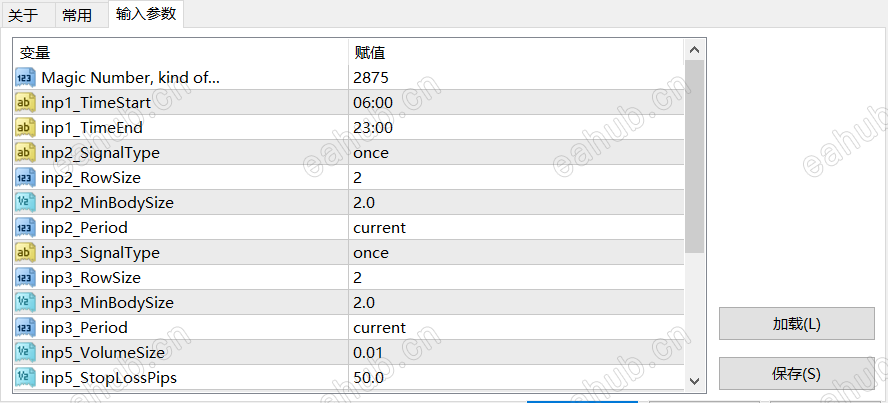888x403 pixels.
Task: Click the inp2_RowSize variable name
Action: [x=91, y=178]
